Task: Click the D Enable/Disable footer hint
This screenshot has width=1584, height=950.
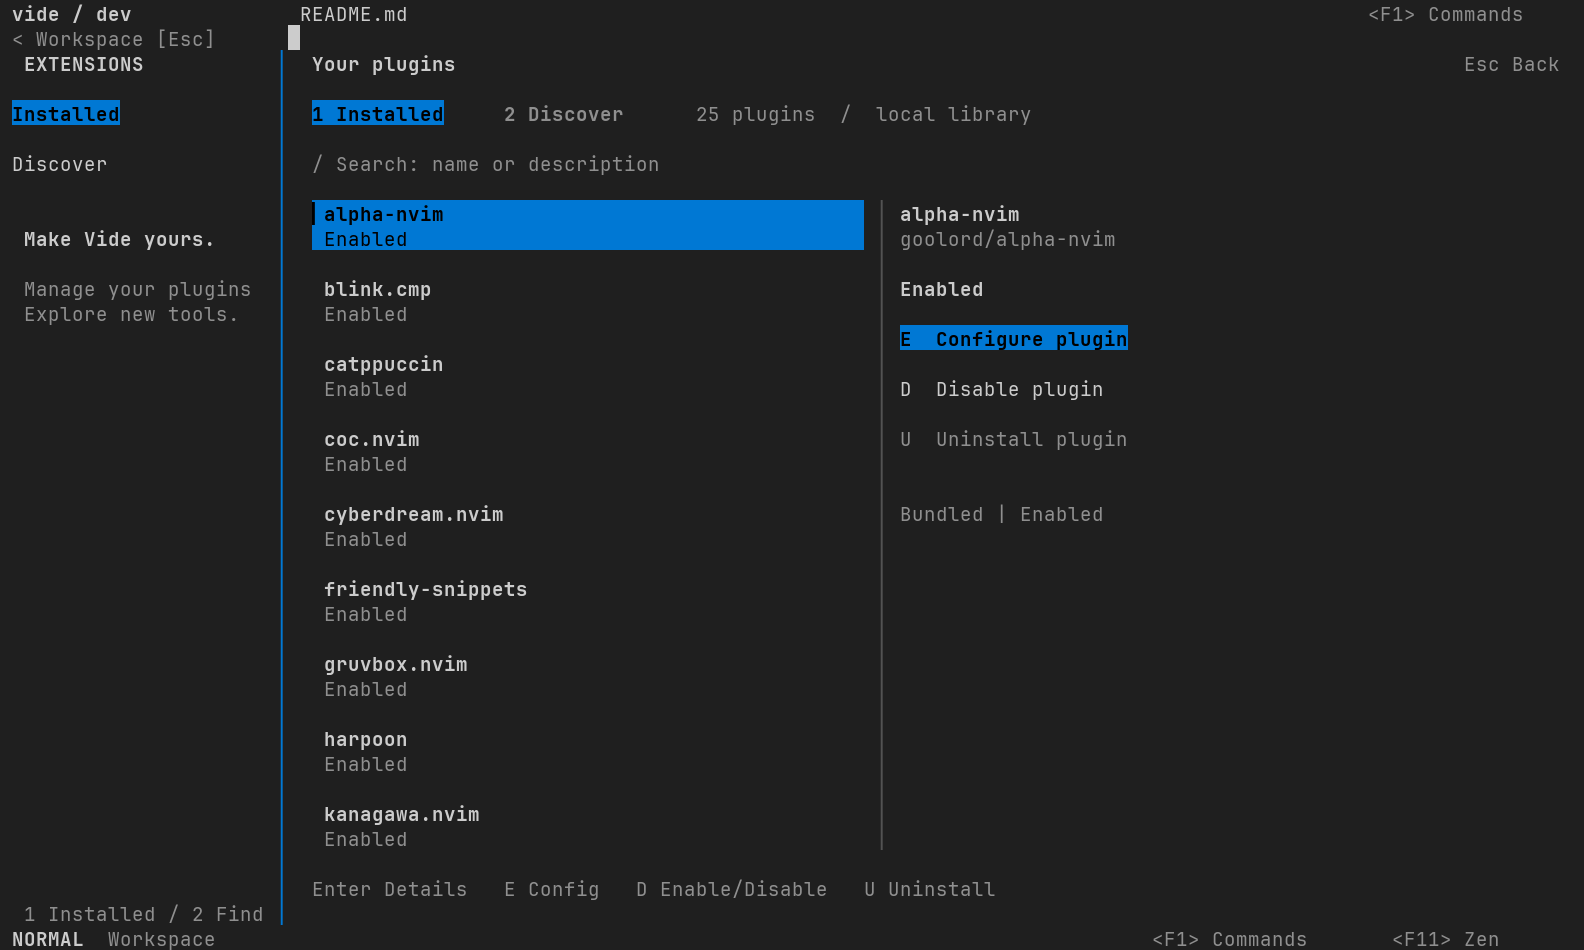Action: click(x=732, y=889)
